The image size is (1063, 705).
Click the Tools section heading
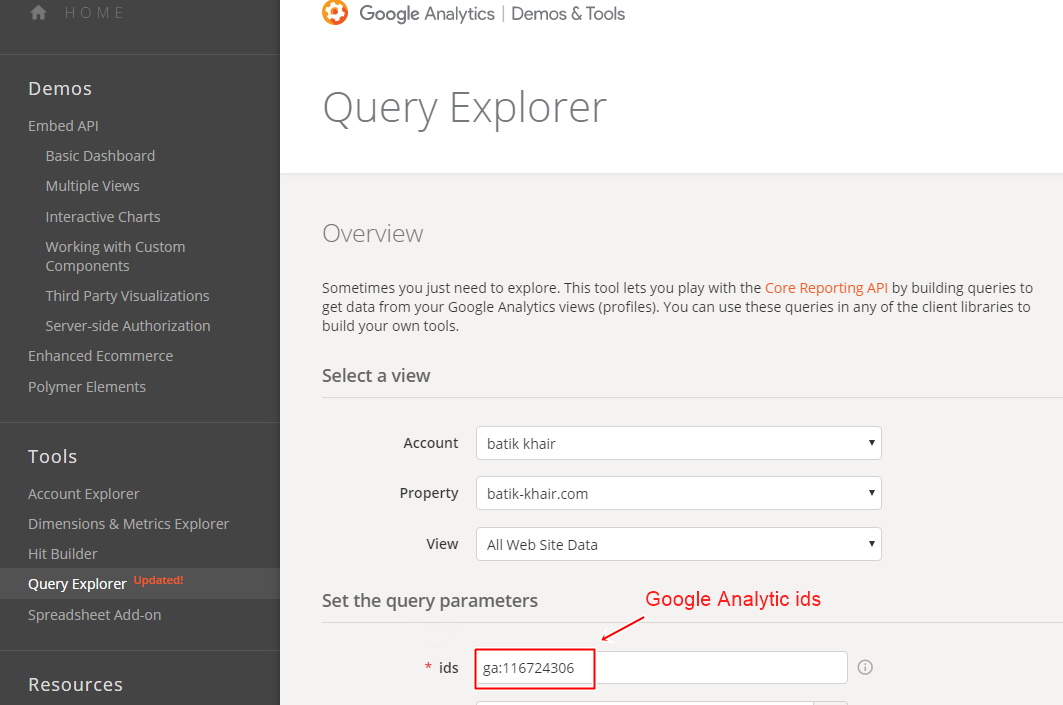[52, 456]
